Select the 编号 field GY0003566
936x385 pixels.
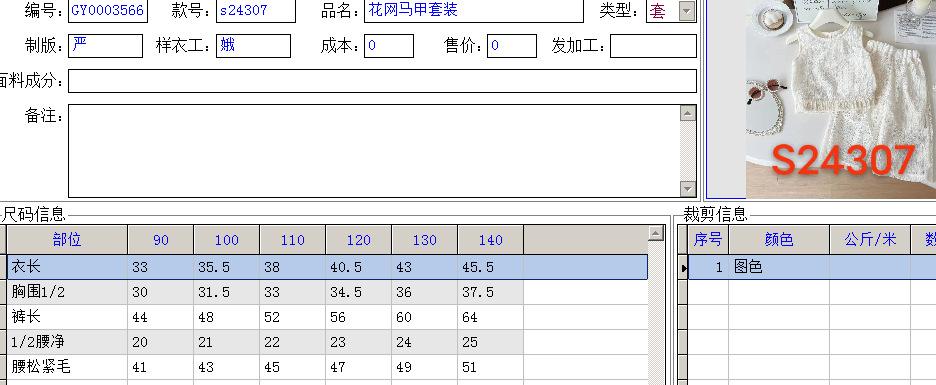pos(107,11)
